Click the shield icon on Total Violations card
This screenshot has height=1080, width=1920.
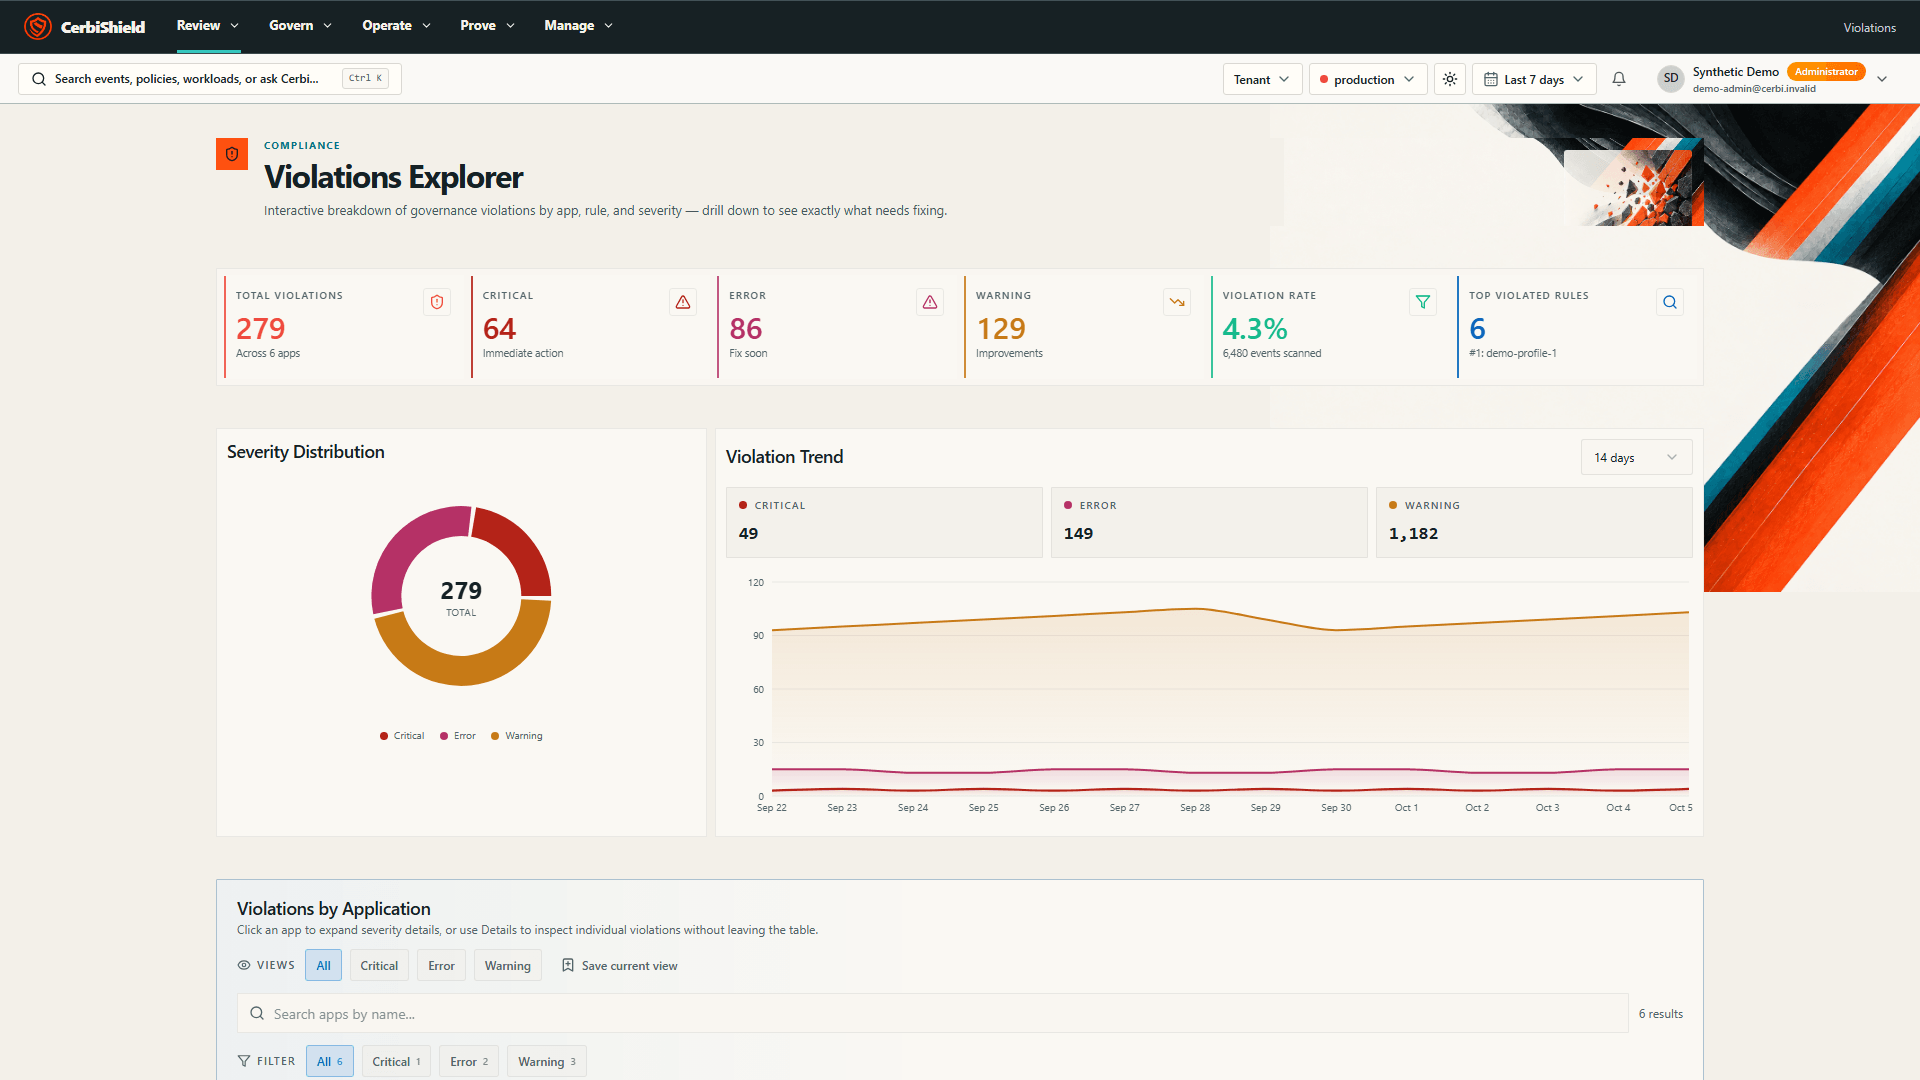coord(437,302)
